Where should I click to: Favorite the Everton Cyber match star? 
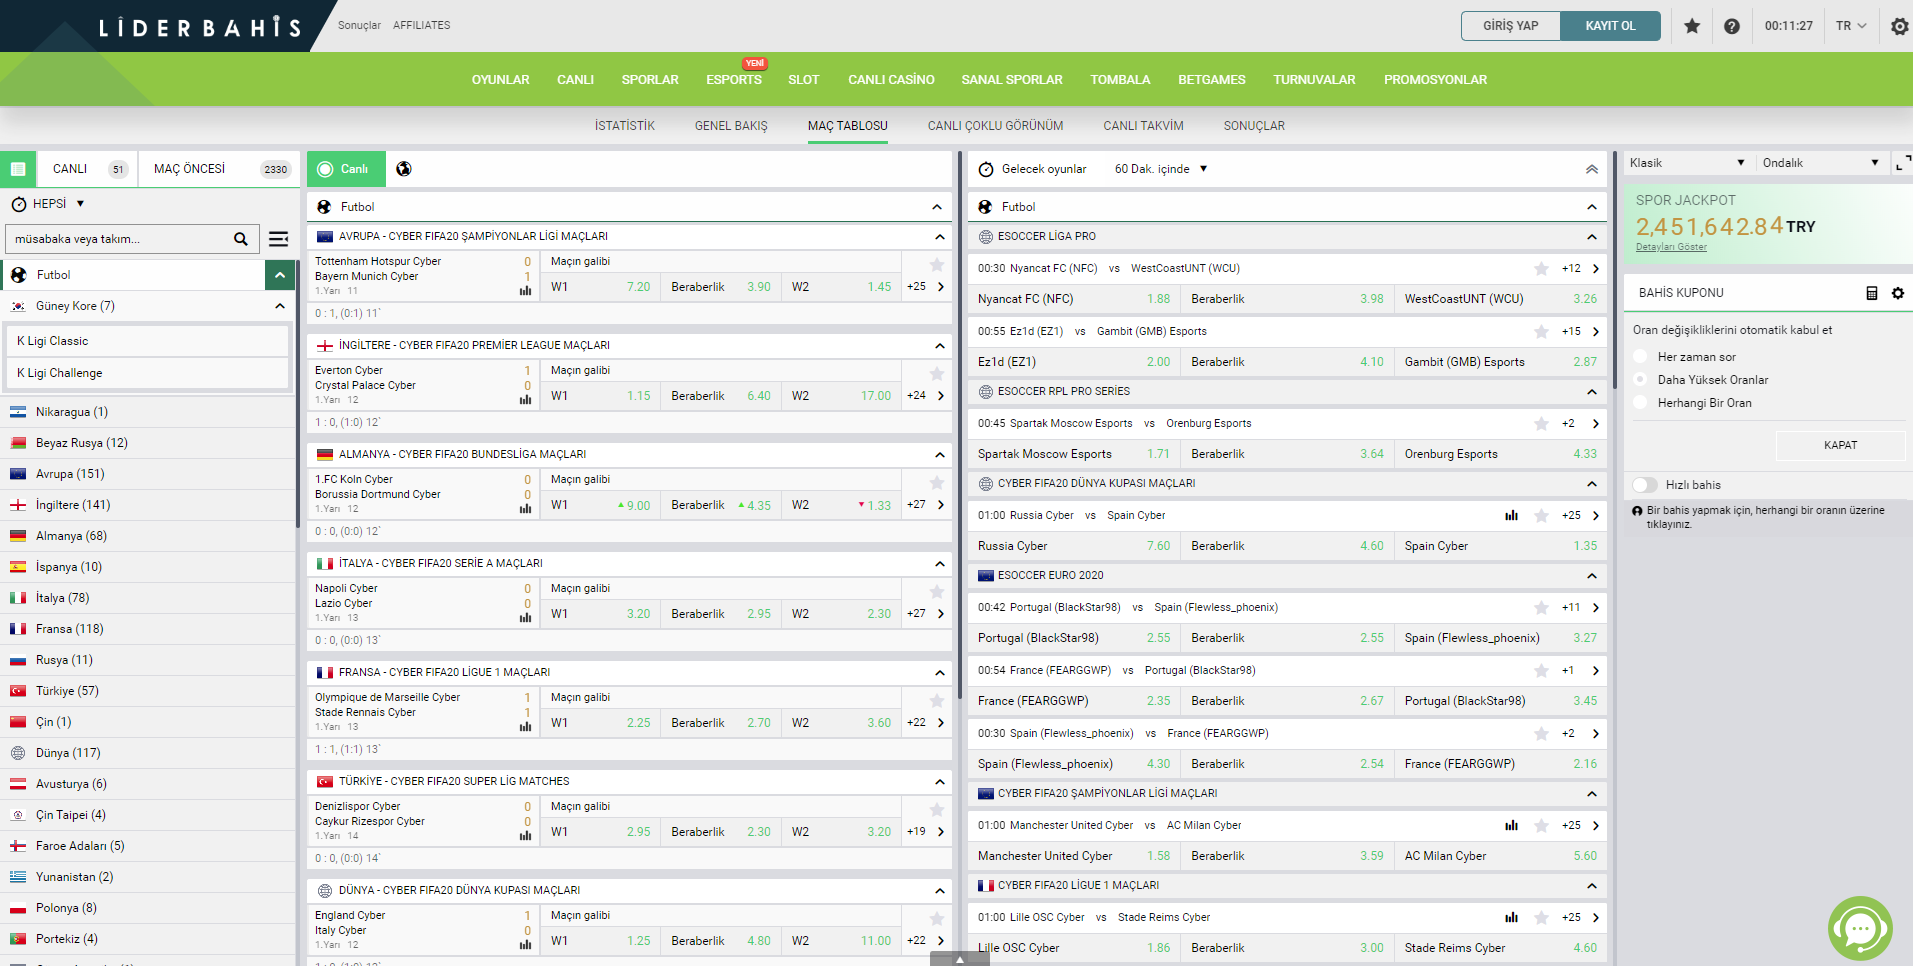tap(937, 374)
